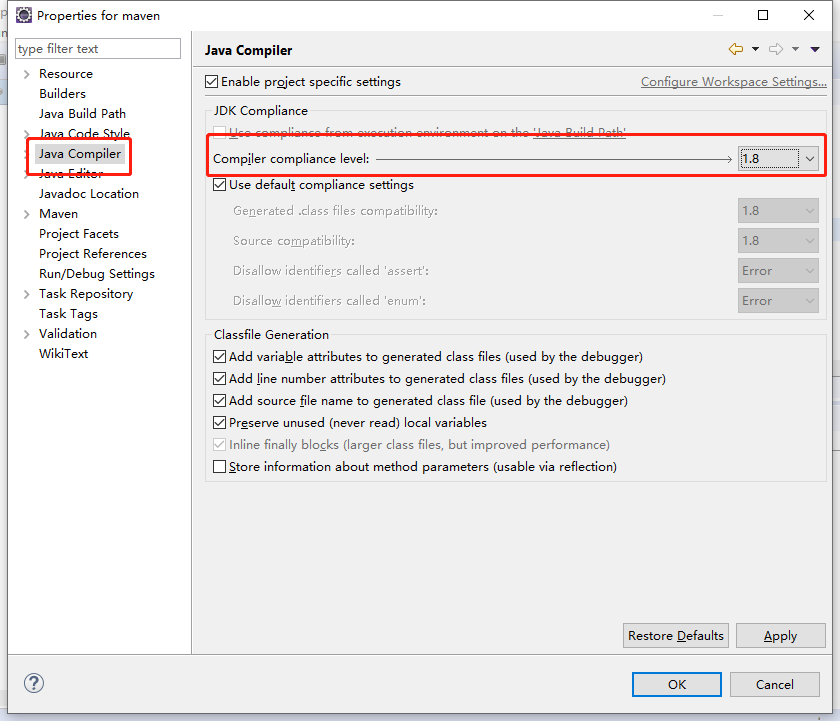Screen dimensions: 840x721
Task: Select Task Tags page
Action: pos(69,314)
